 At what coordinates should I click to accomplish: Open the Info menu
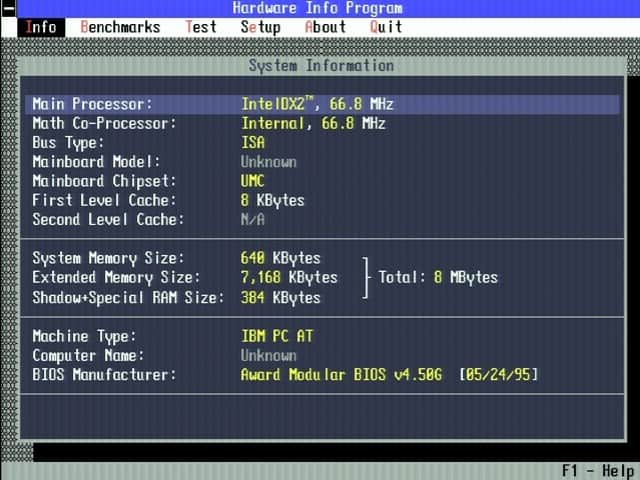[x=41, y=27]
